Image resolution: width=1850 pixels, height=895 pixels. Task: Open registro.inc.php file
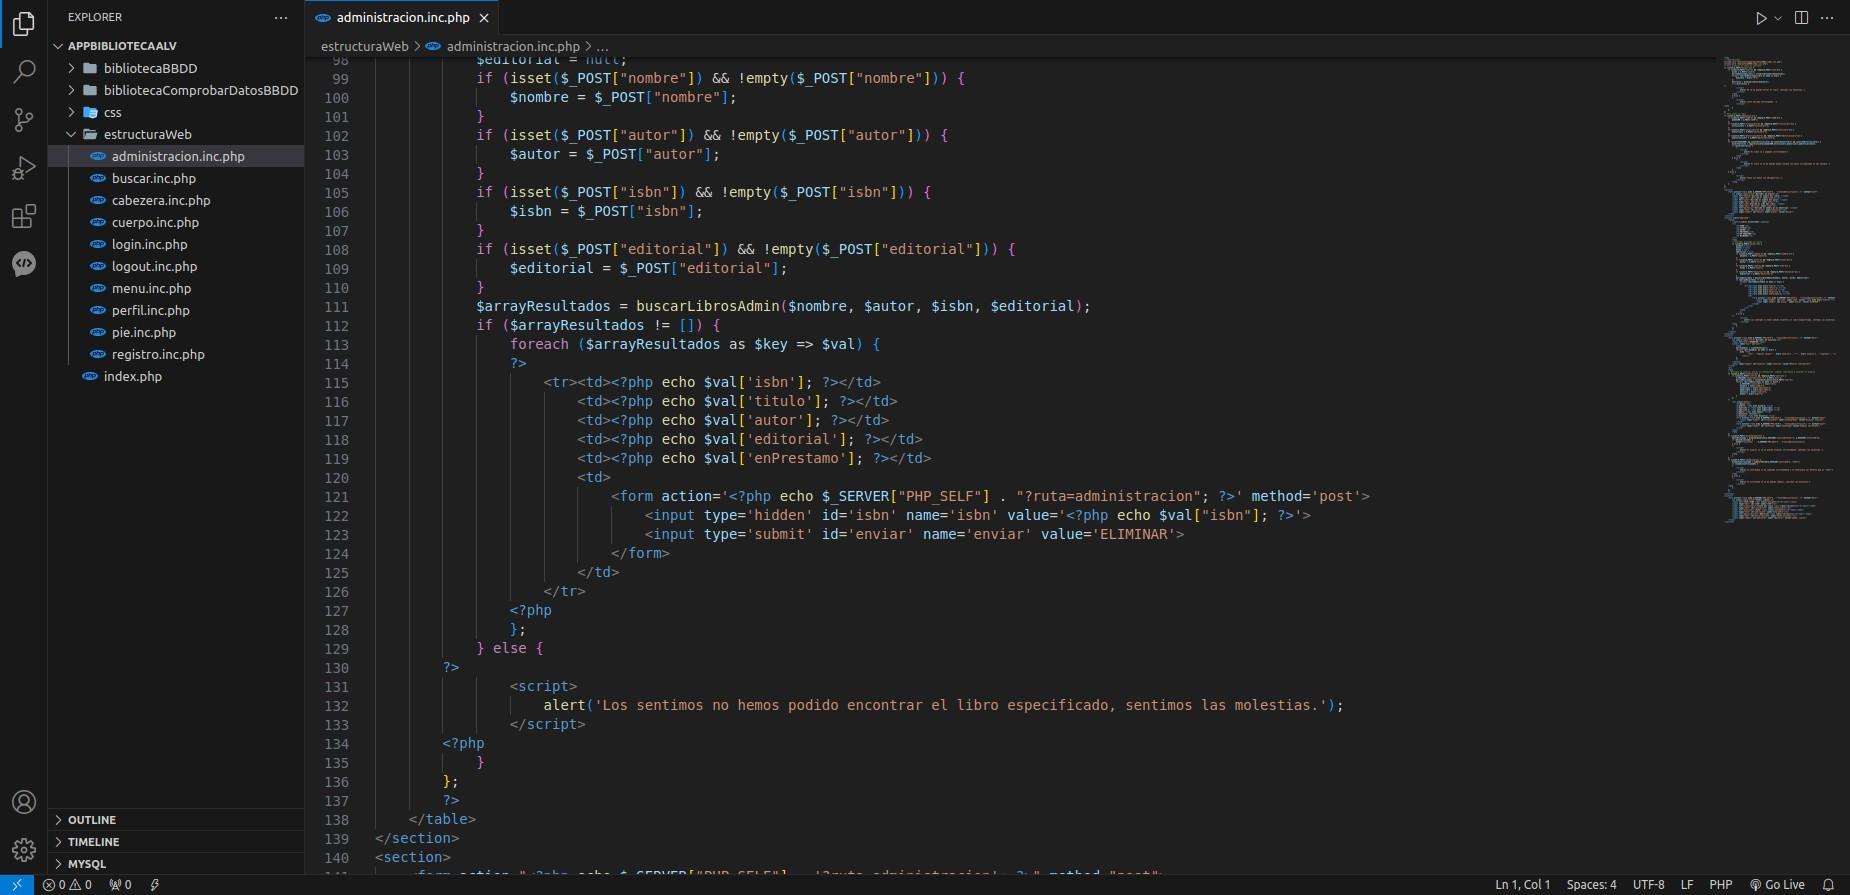(x=176, y=354)
